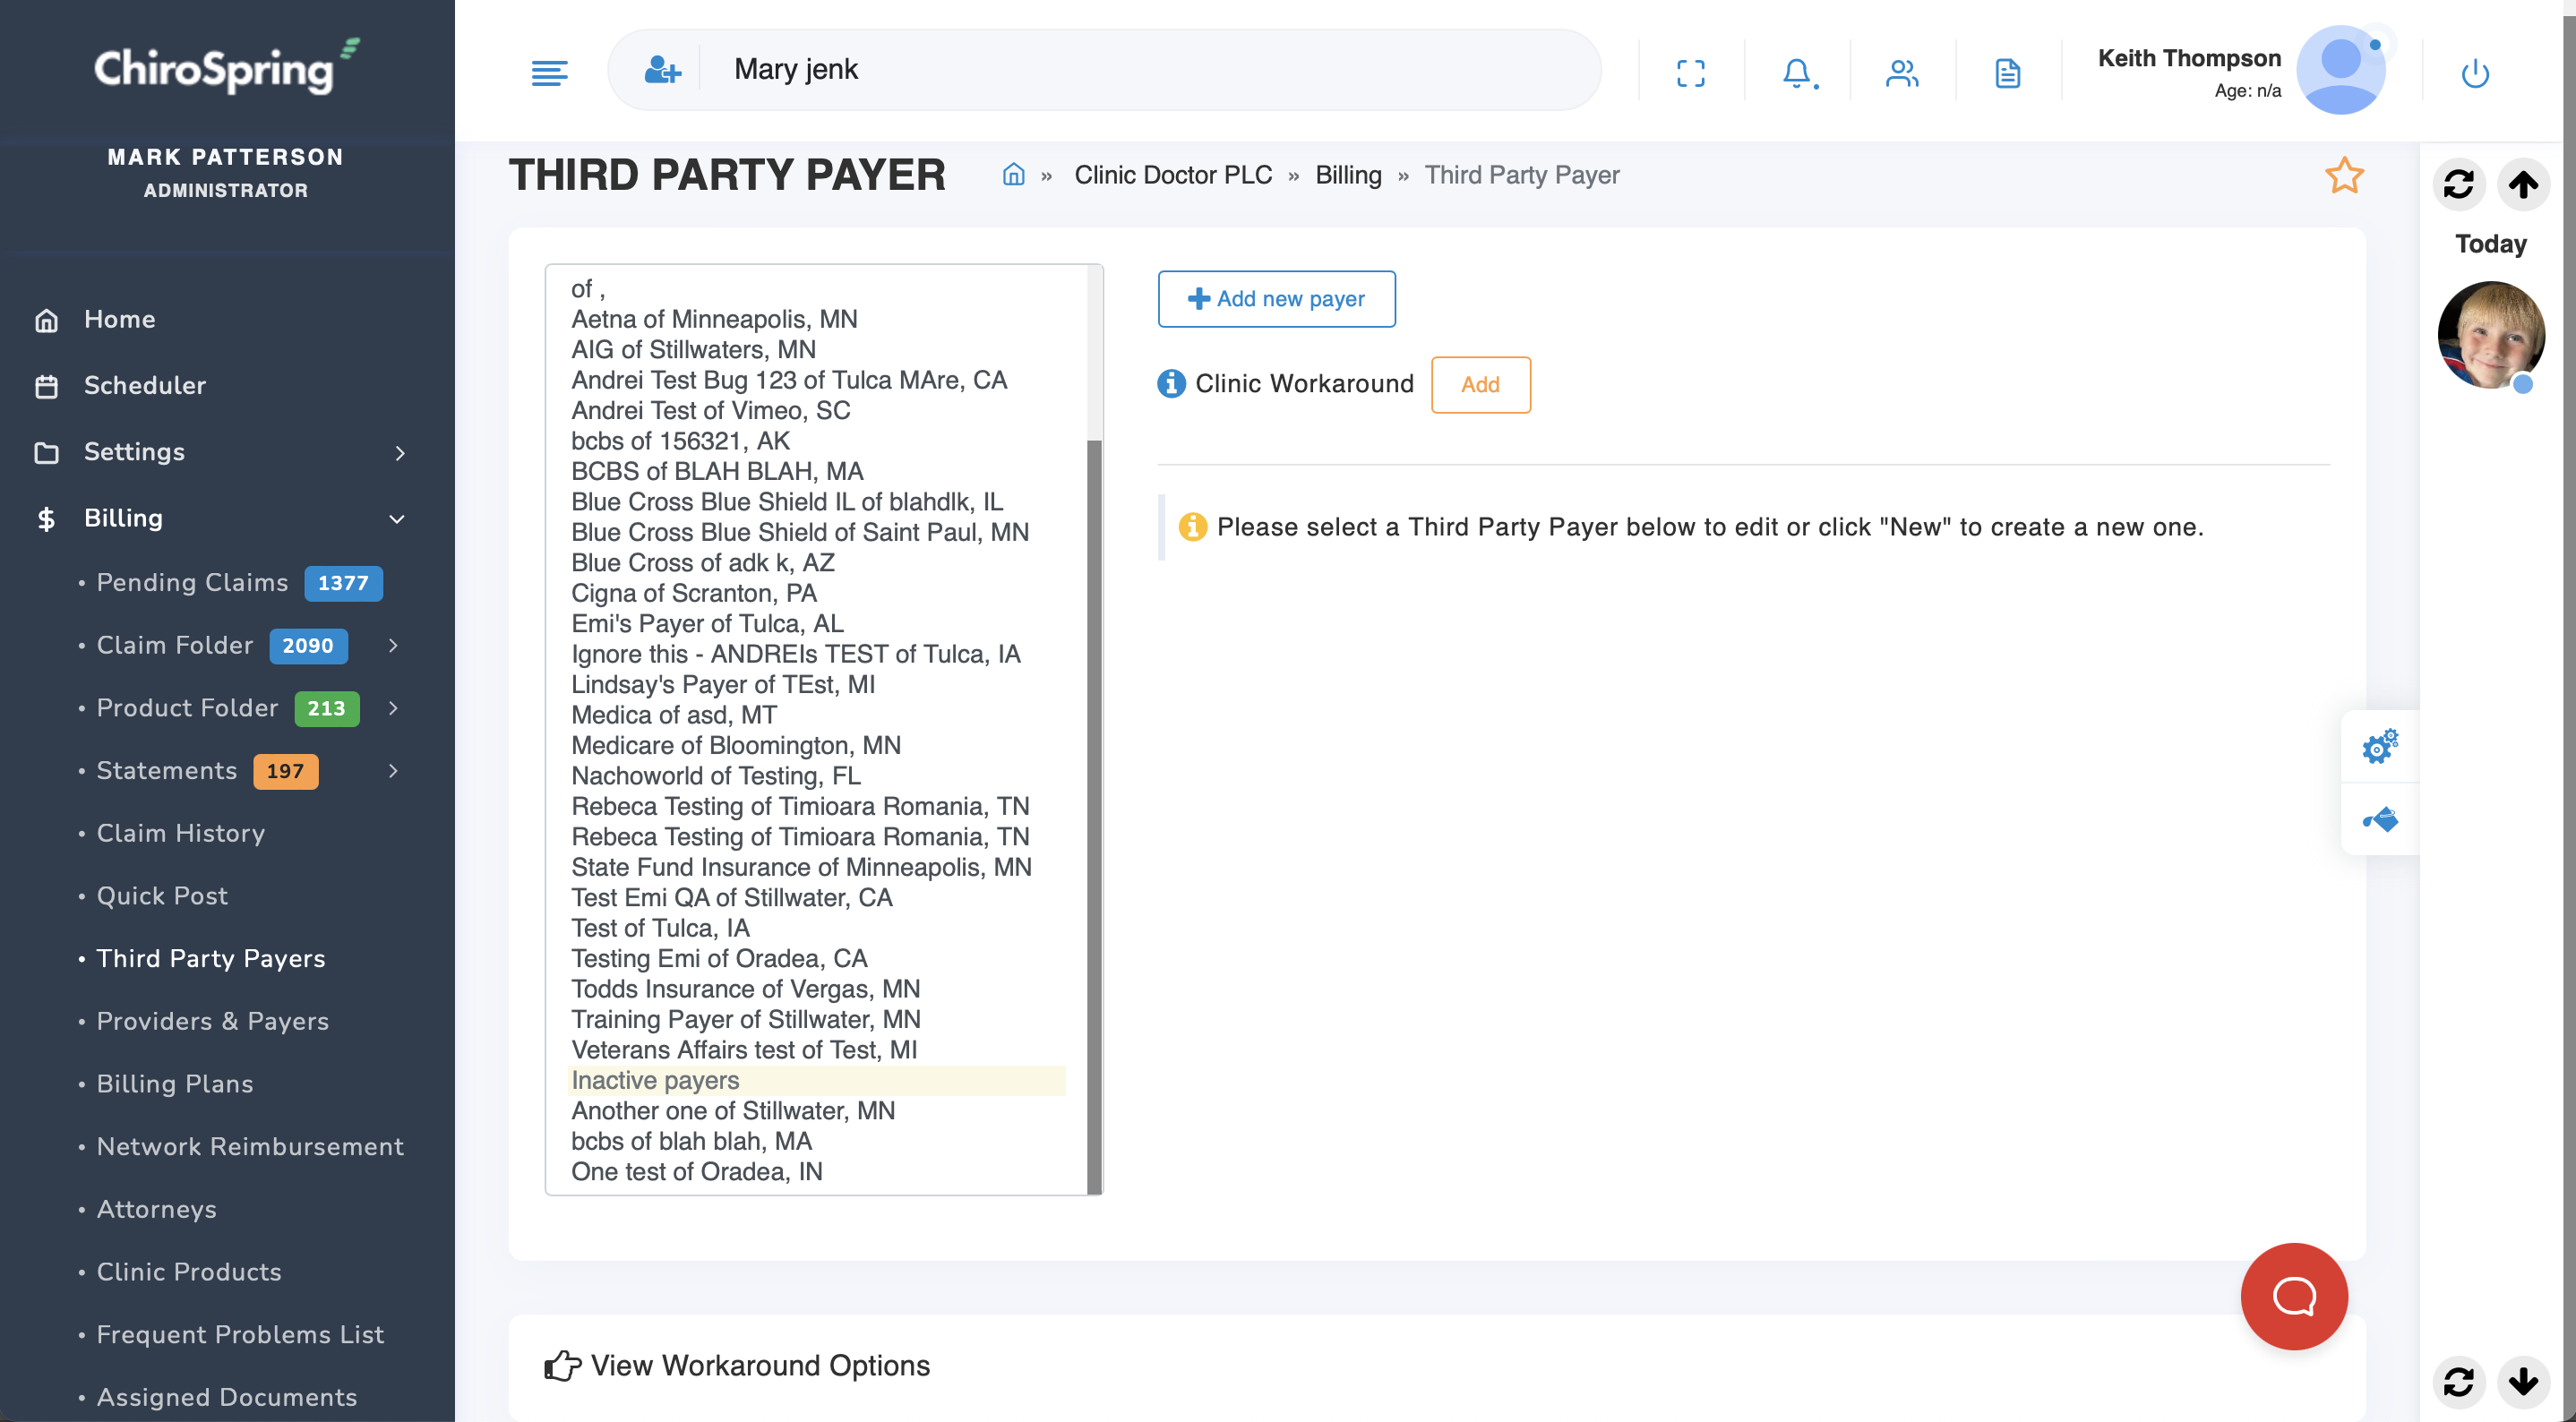Open Third Party Payers in the sidebar
2576x1422 pixels.
pos(210,958)
